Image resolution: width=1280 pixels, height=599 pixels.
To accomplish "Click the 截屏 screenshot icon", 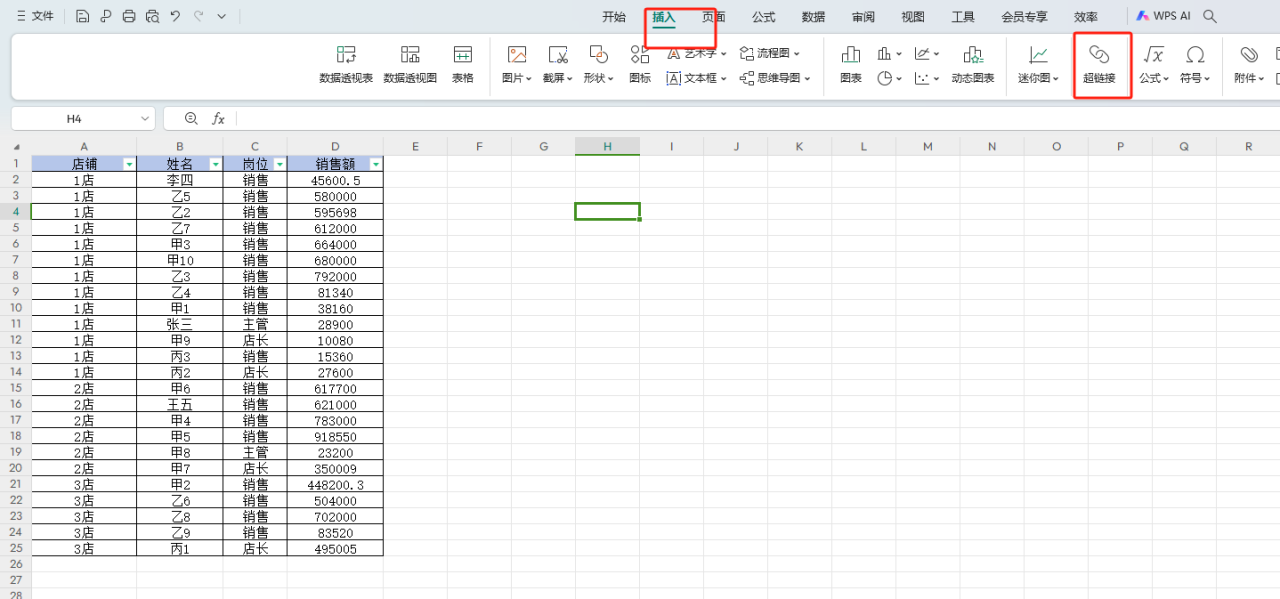I will pyautogui.click(x=558, y=55).
